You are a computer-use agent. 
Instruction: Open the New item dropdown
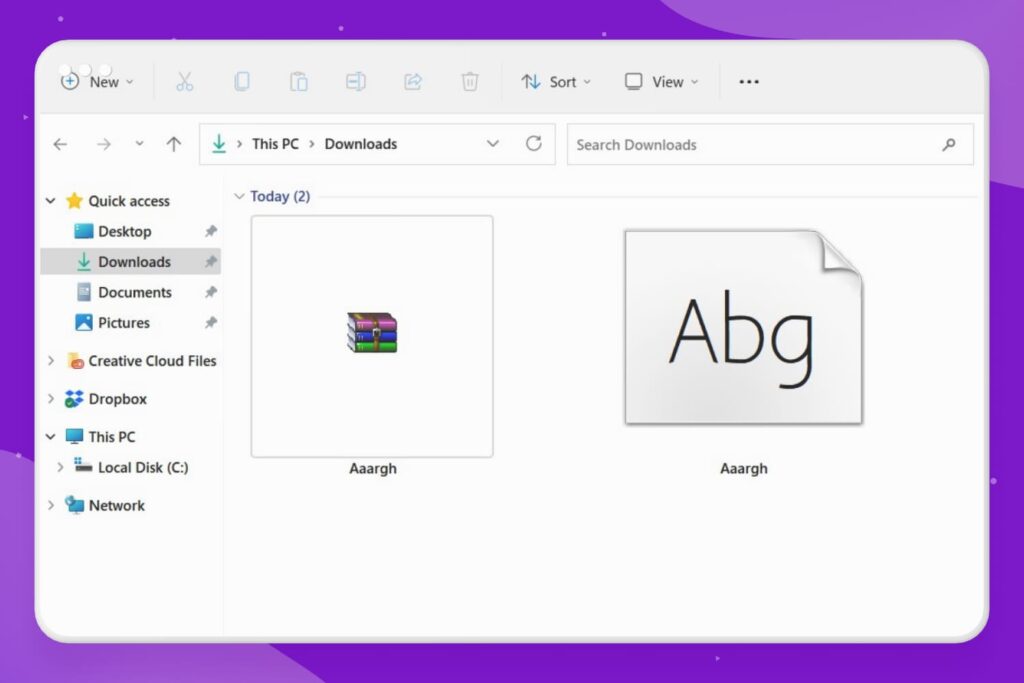[98, 82]
